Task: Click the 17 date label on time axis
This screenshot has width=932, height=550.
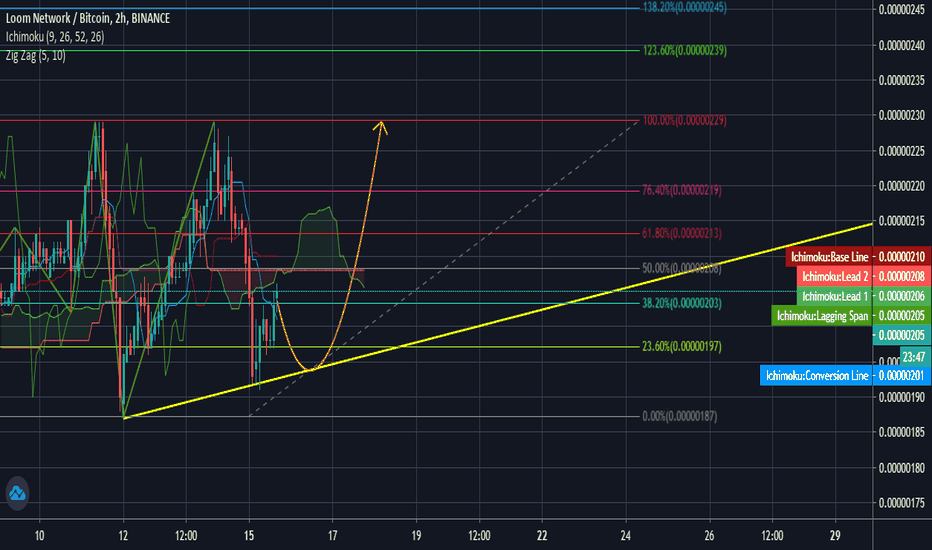Action: 332,536
